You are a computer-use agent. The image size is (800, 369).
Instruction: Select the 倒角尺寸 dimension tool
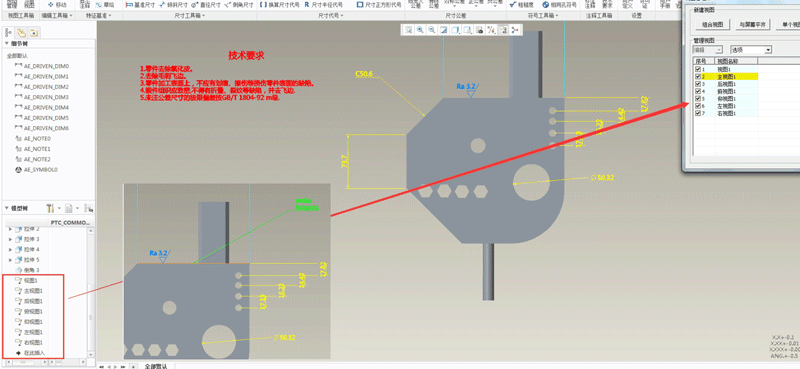coord(239,5)
